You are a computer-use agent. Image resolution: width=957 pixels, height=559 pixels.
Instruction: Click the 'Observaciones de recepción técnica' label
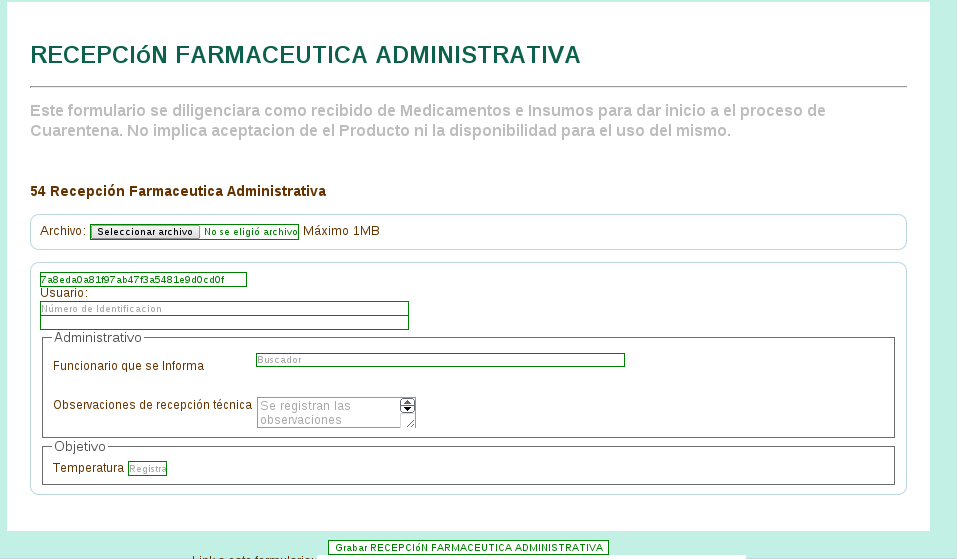[x=152, y=405]
